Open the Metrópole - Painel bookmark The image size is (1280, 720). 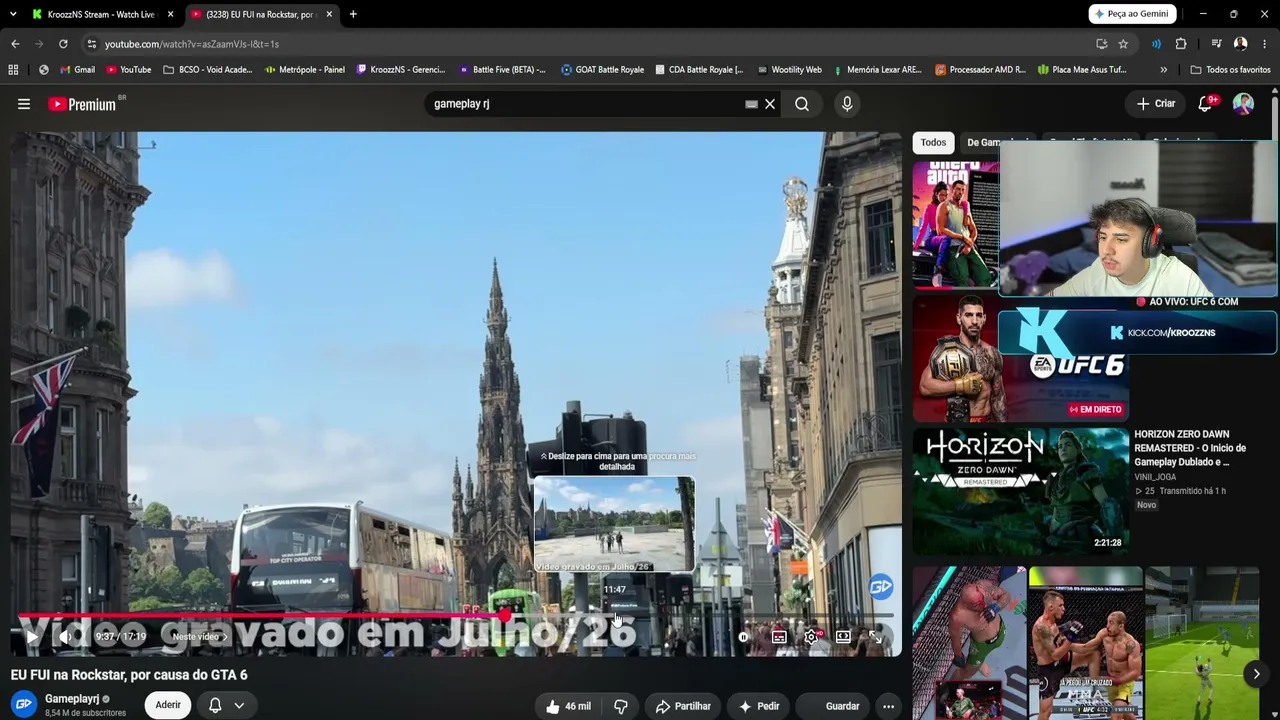click(x=305, y=70)
